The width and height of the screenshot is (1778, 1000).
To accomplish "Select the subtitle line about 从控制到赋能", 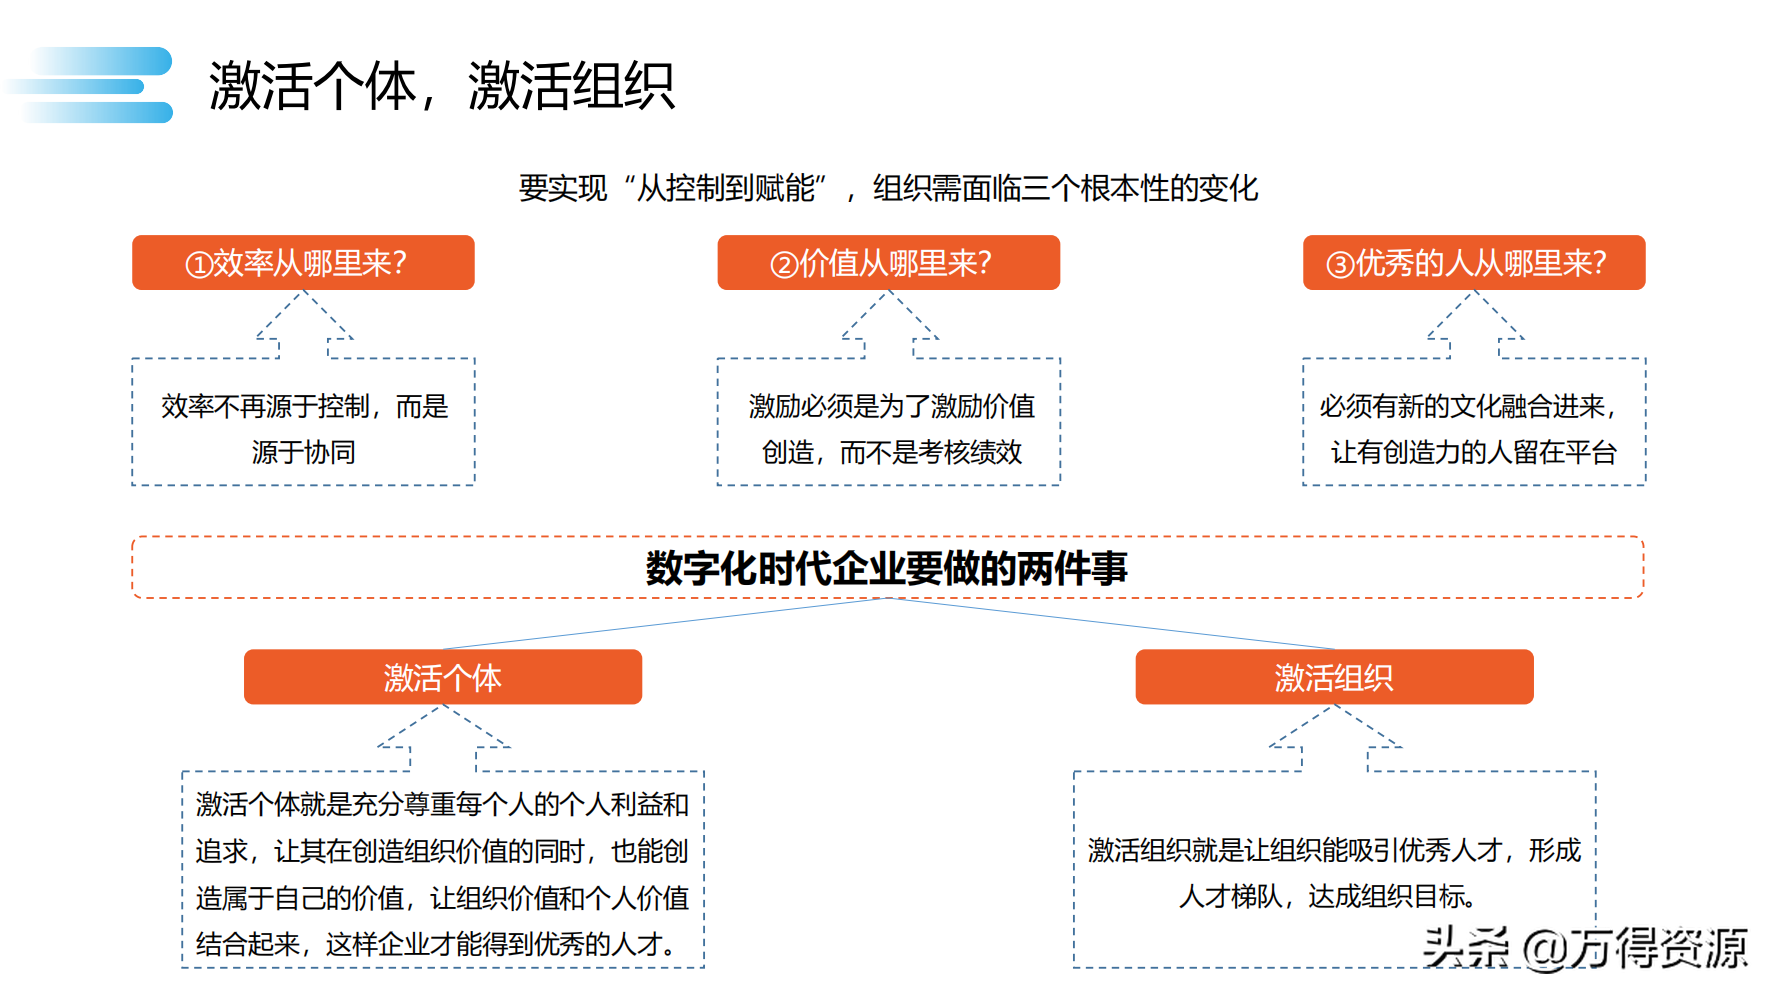I will 888,188.
